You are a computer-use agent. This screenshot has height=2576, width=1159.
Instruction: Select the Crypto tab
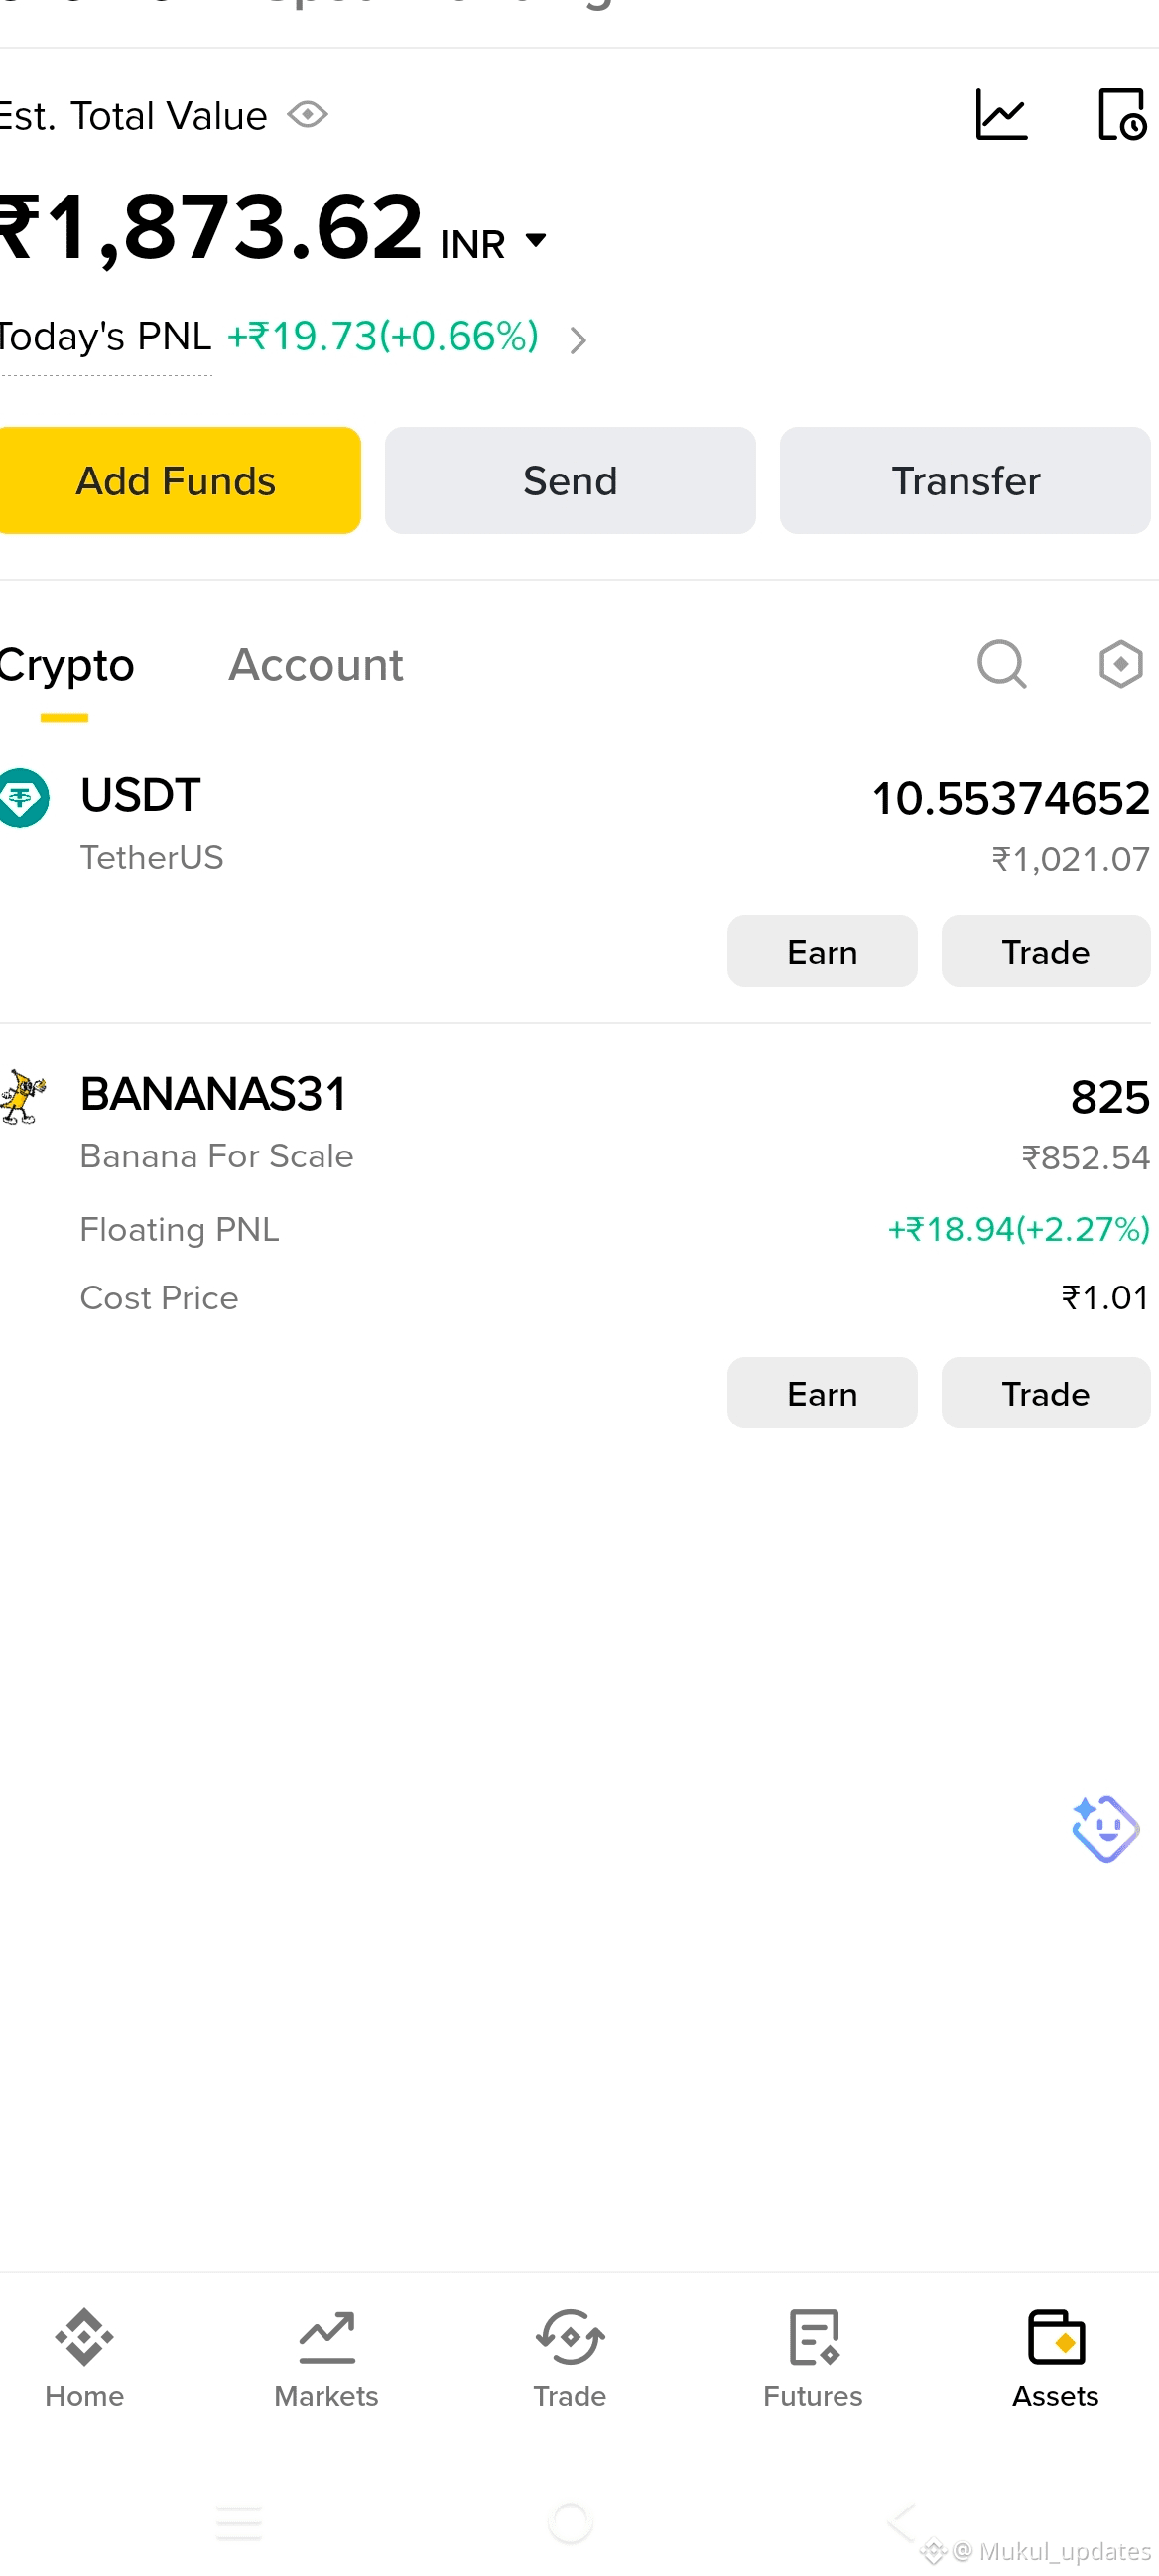(x=66, y=667)
